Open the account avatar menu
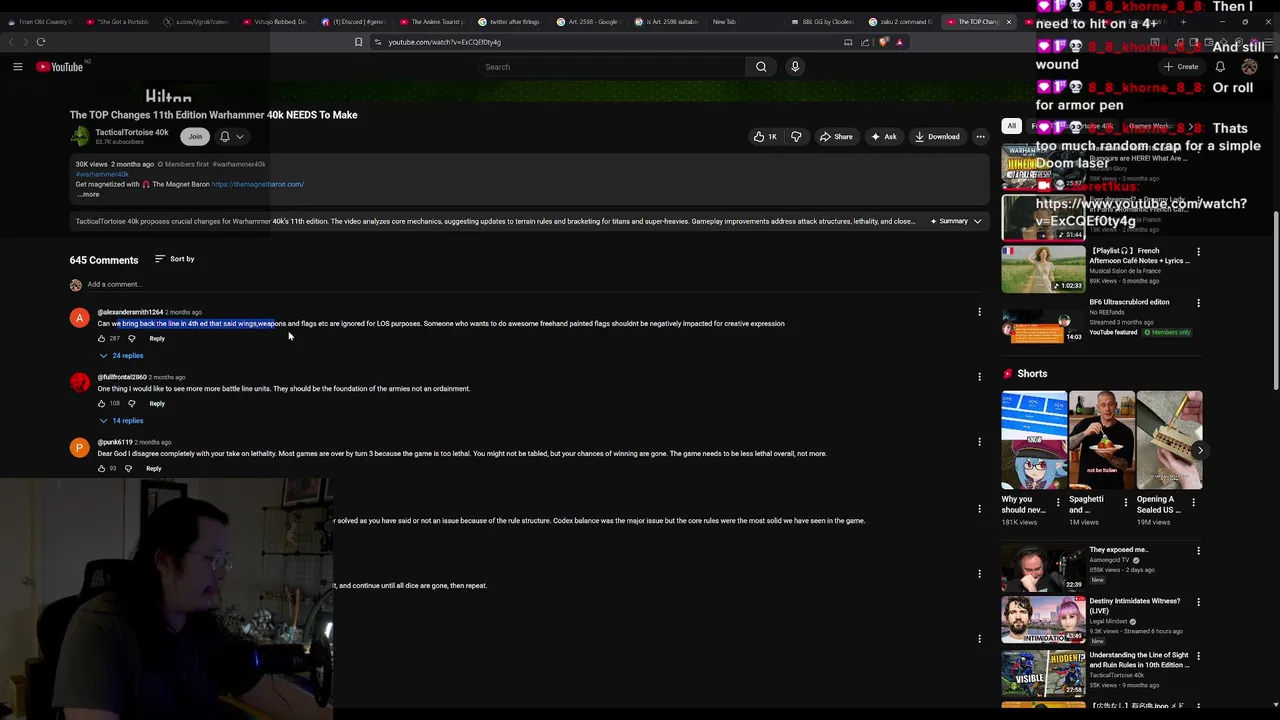 point(1249,67)
